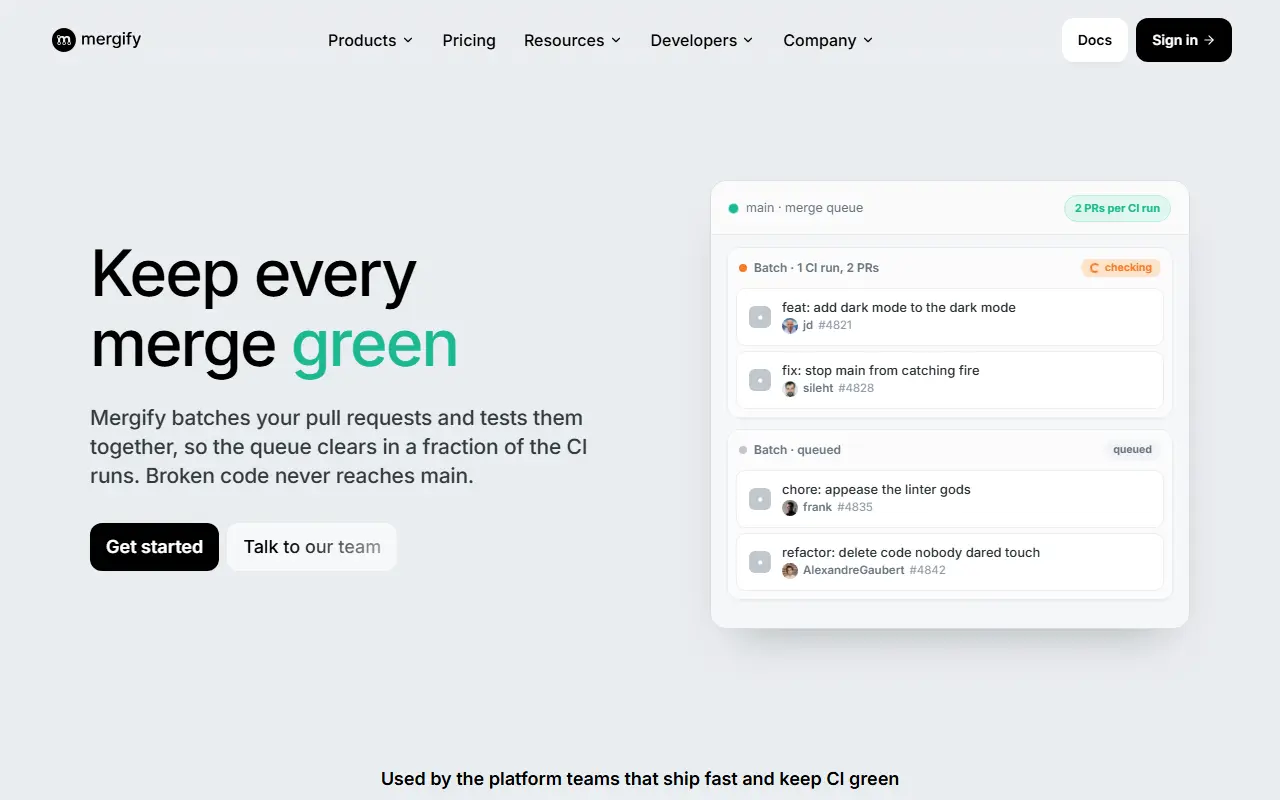
Task: Click the orange dot beside 'Batch · 1 CI run'
Action: click(x=743, y=268)
